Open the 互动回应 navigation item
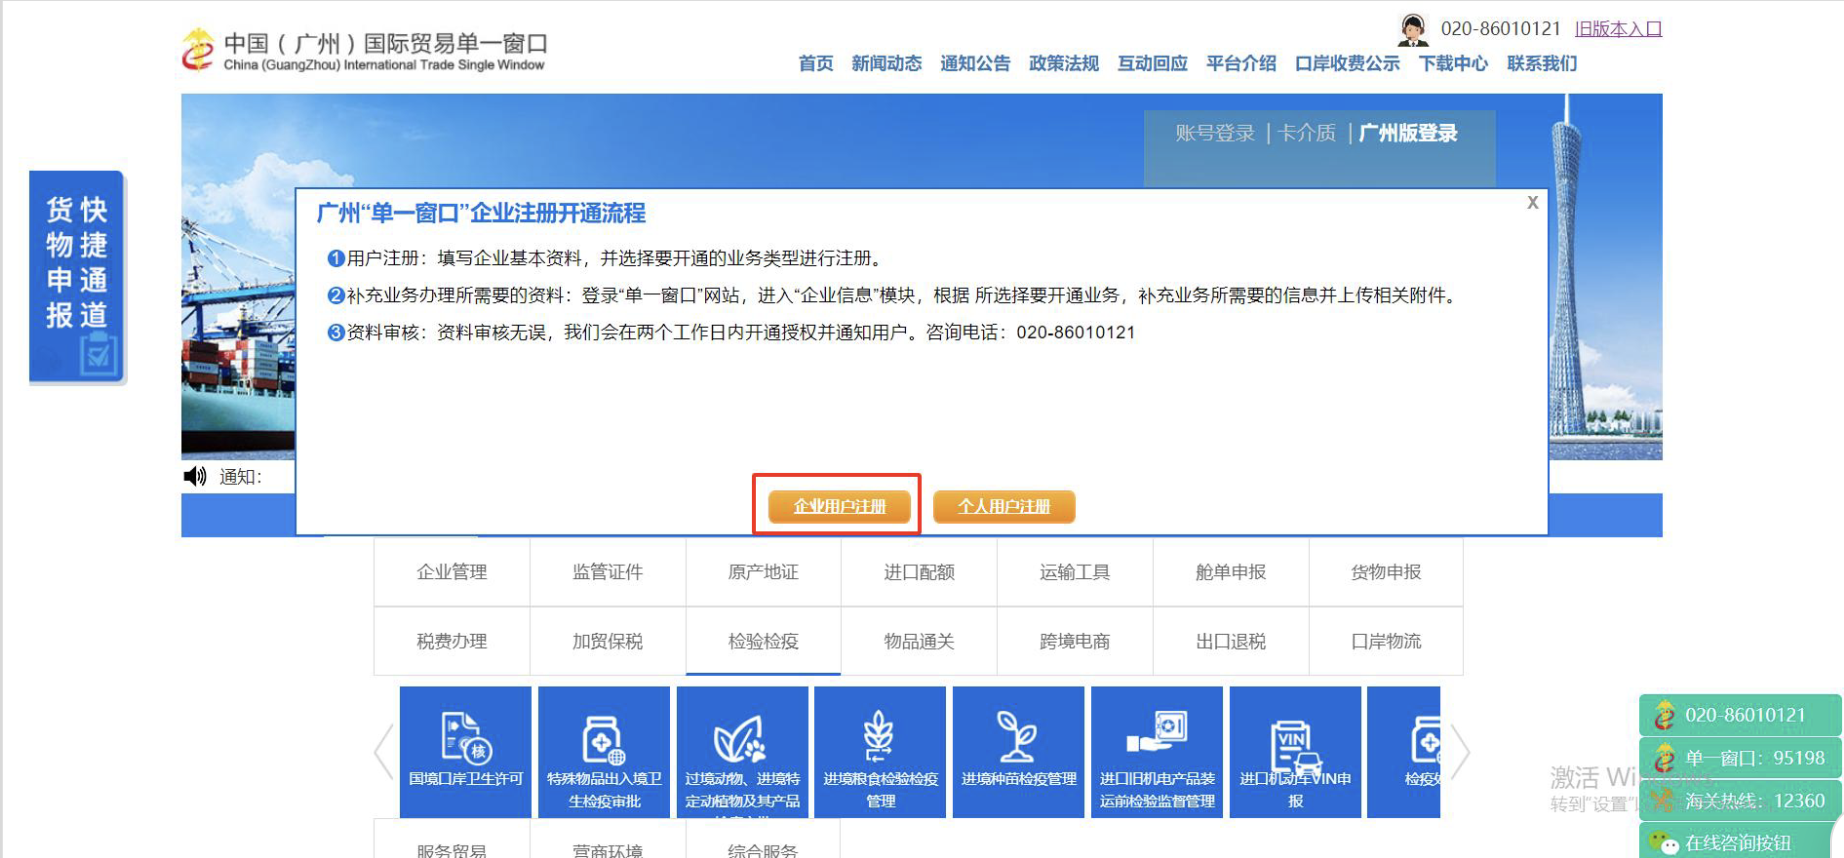 (1152, 64)
